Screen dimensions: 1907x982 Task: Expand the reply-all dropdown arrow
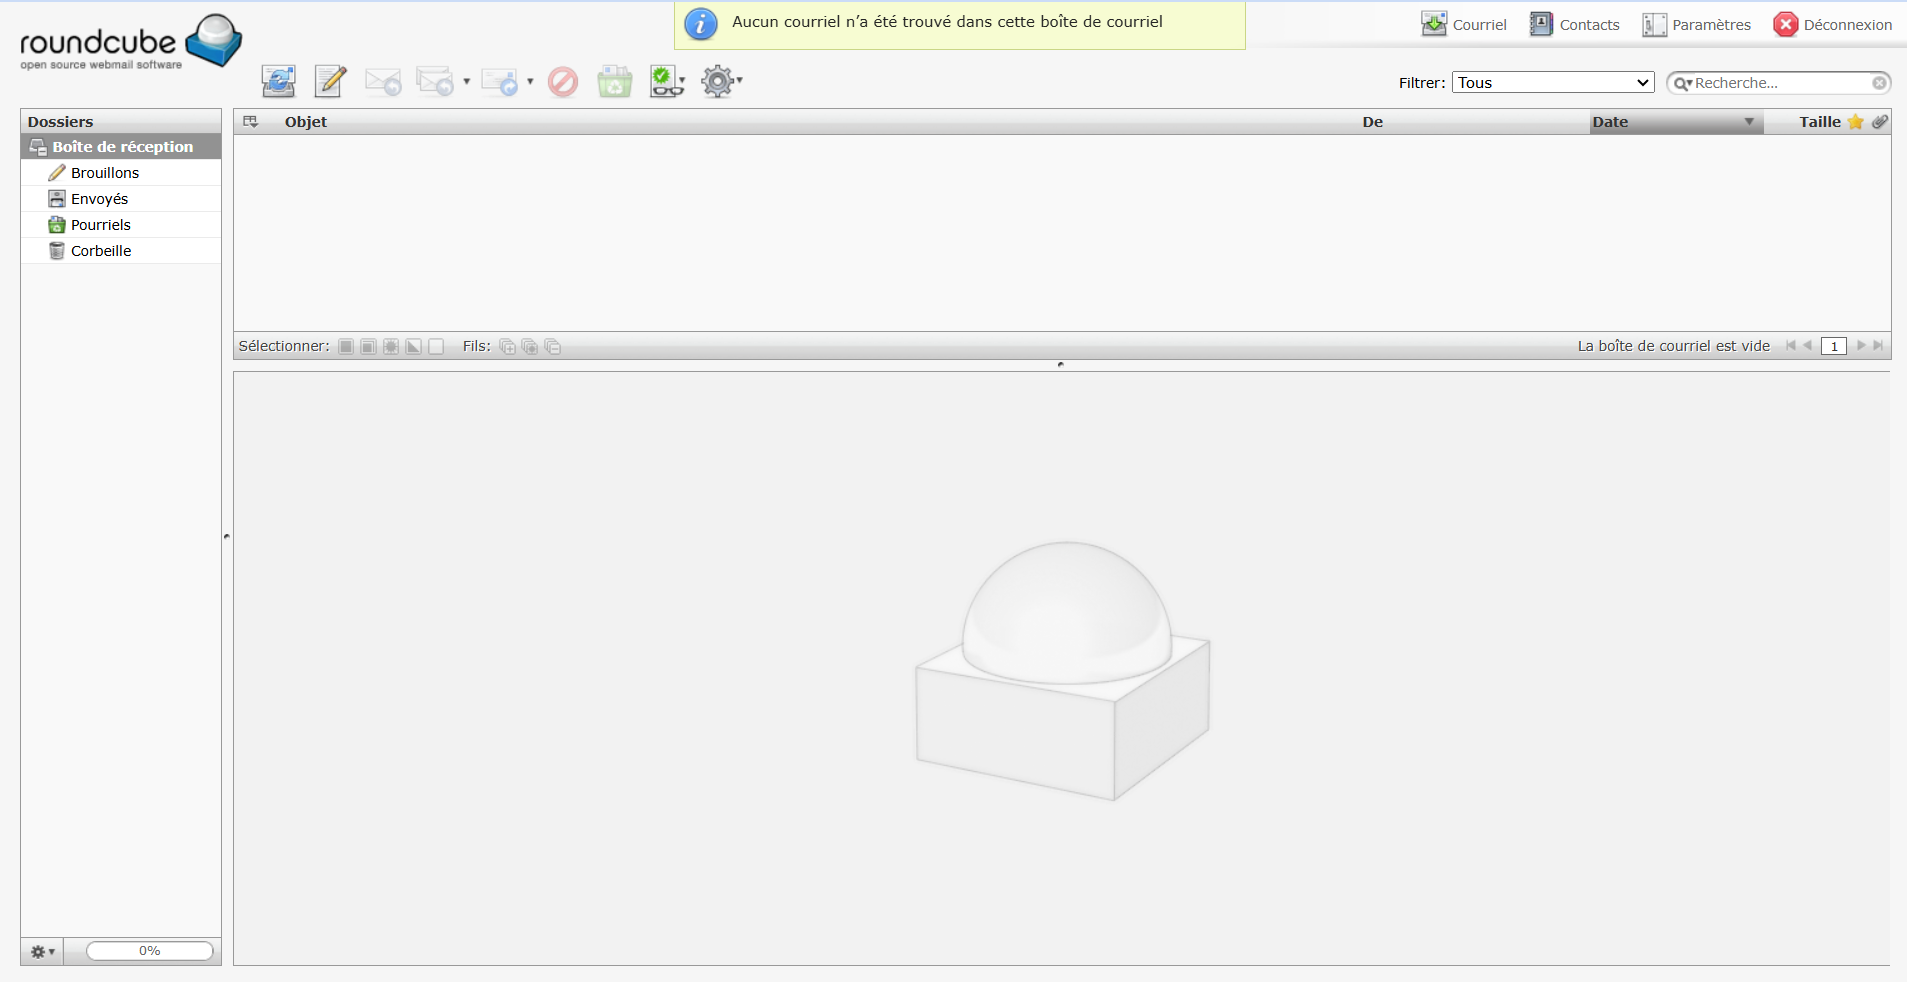tap(467, 81)
